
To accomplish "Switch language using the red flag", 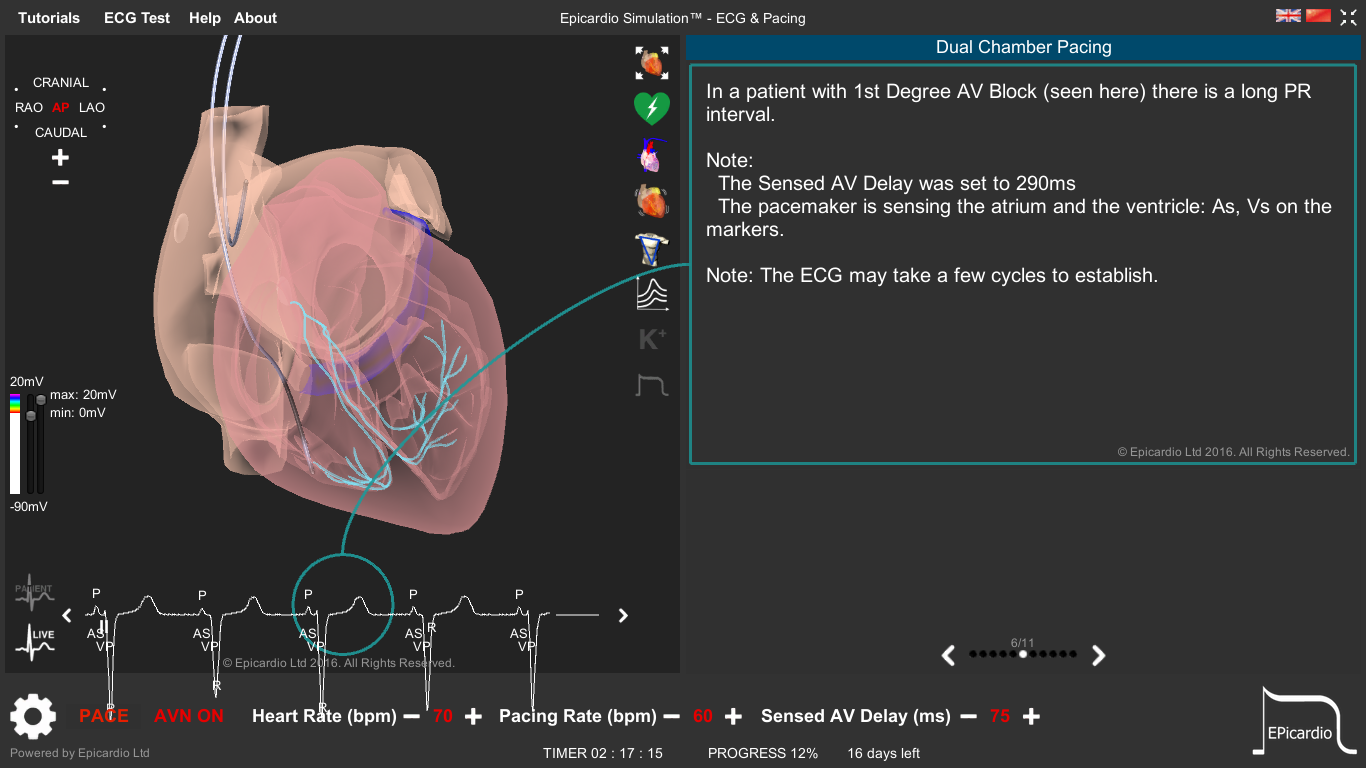I will pyautogui.click(x=1318, y=15).
